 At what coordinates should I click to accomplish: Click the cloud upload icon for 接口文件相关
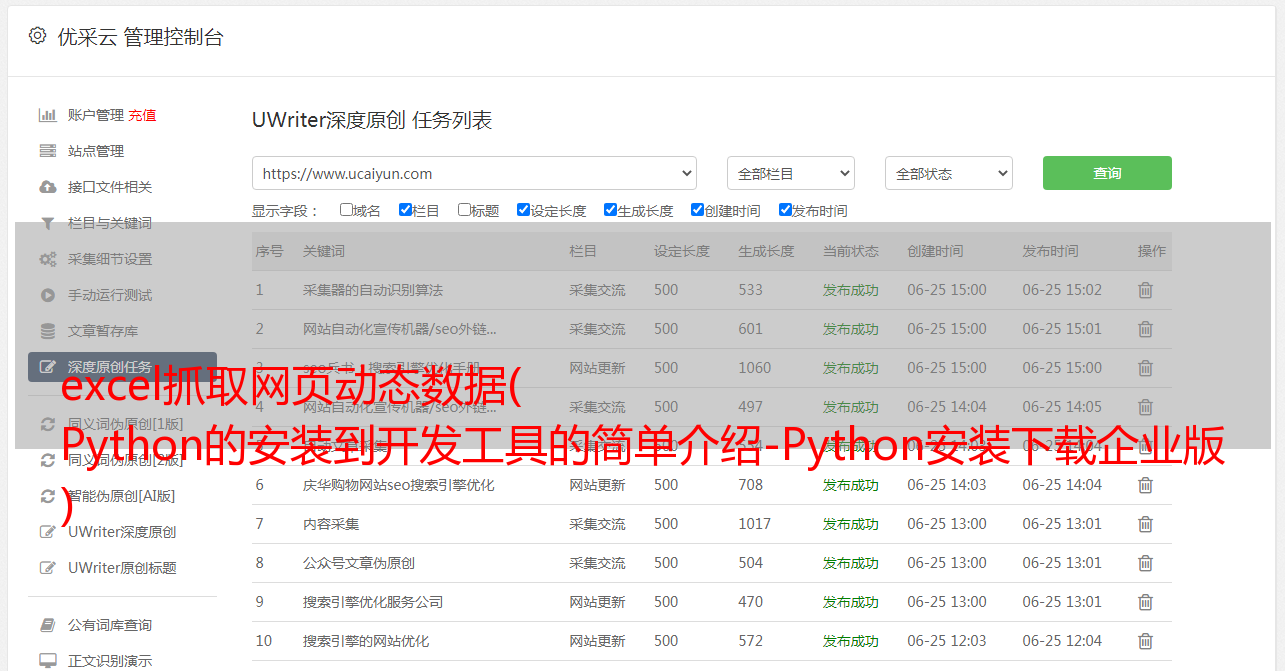[47, 187]
